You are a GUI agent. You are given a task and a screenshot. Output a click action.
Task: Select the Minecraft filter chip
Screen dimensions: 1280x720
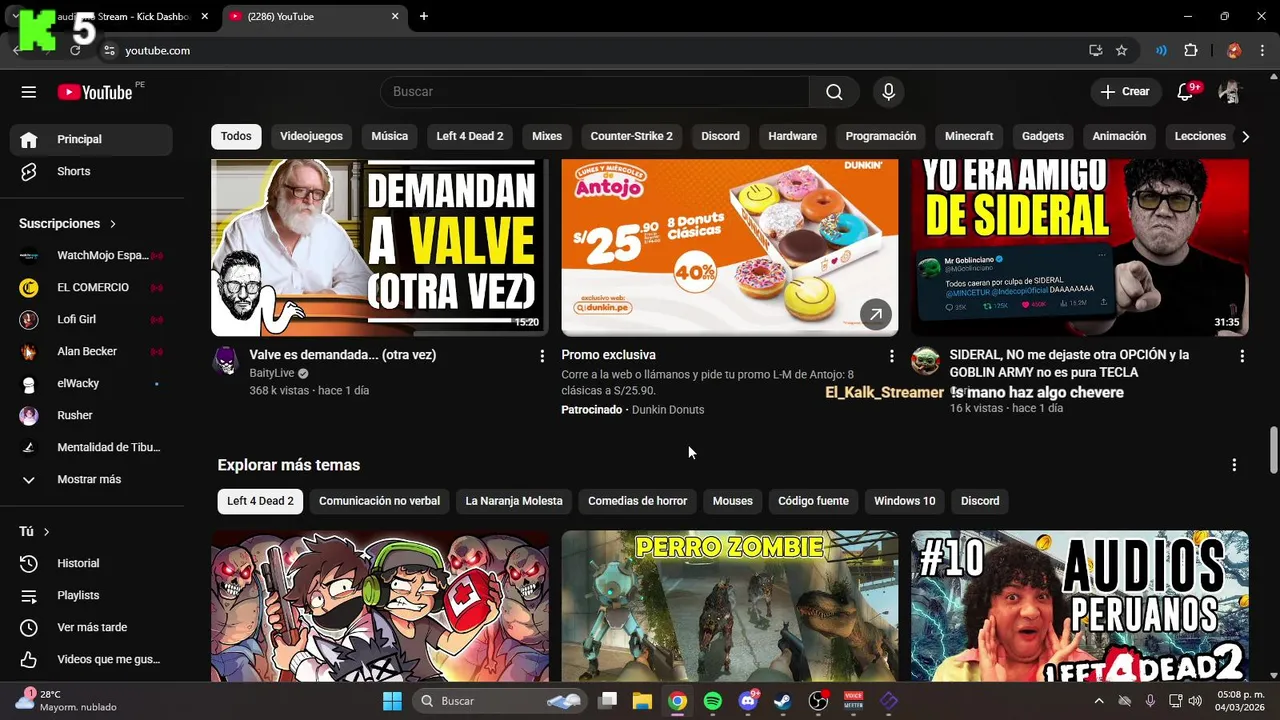pos(969,136)
